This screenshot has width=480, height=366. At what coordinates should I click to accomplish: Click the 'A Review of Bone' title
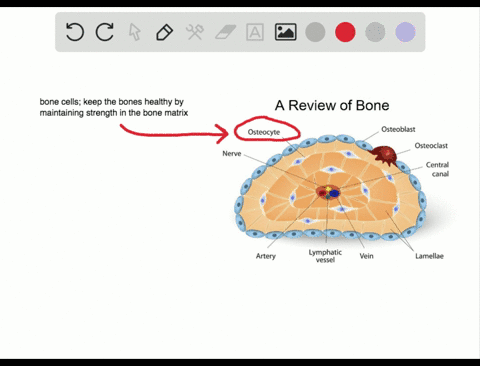[332, 106]
